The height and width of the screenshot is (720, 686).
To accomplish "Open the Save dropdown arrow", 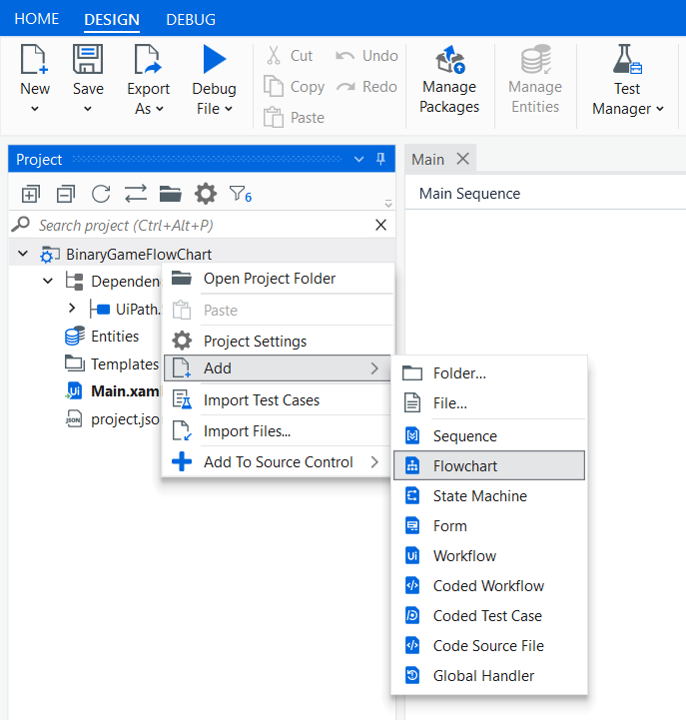I will click(88, 109).
